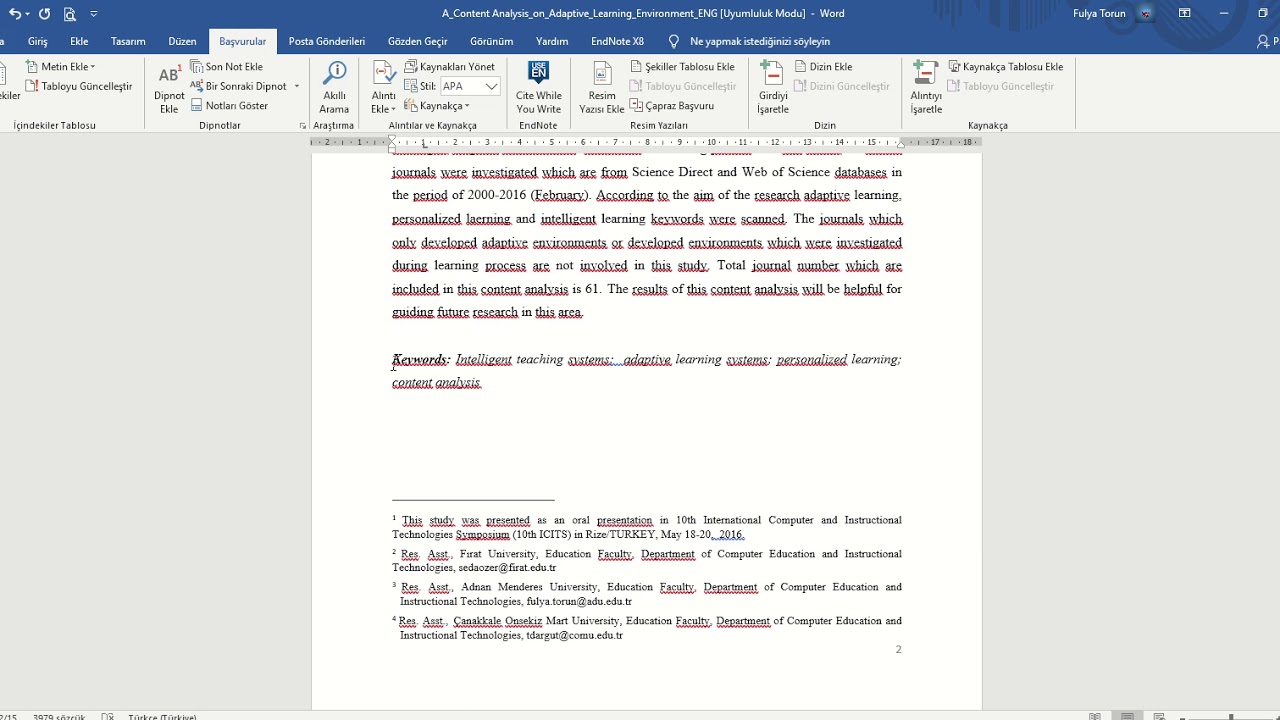This screenshot has height=720, width=1280.
Task: Click the email fulya.torun@adu.edu.tr in footnote
Action: [579, 602]
